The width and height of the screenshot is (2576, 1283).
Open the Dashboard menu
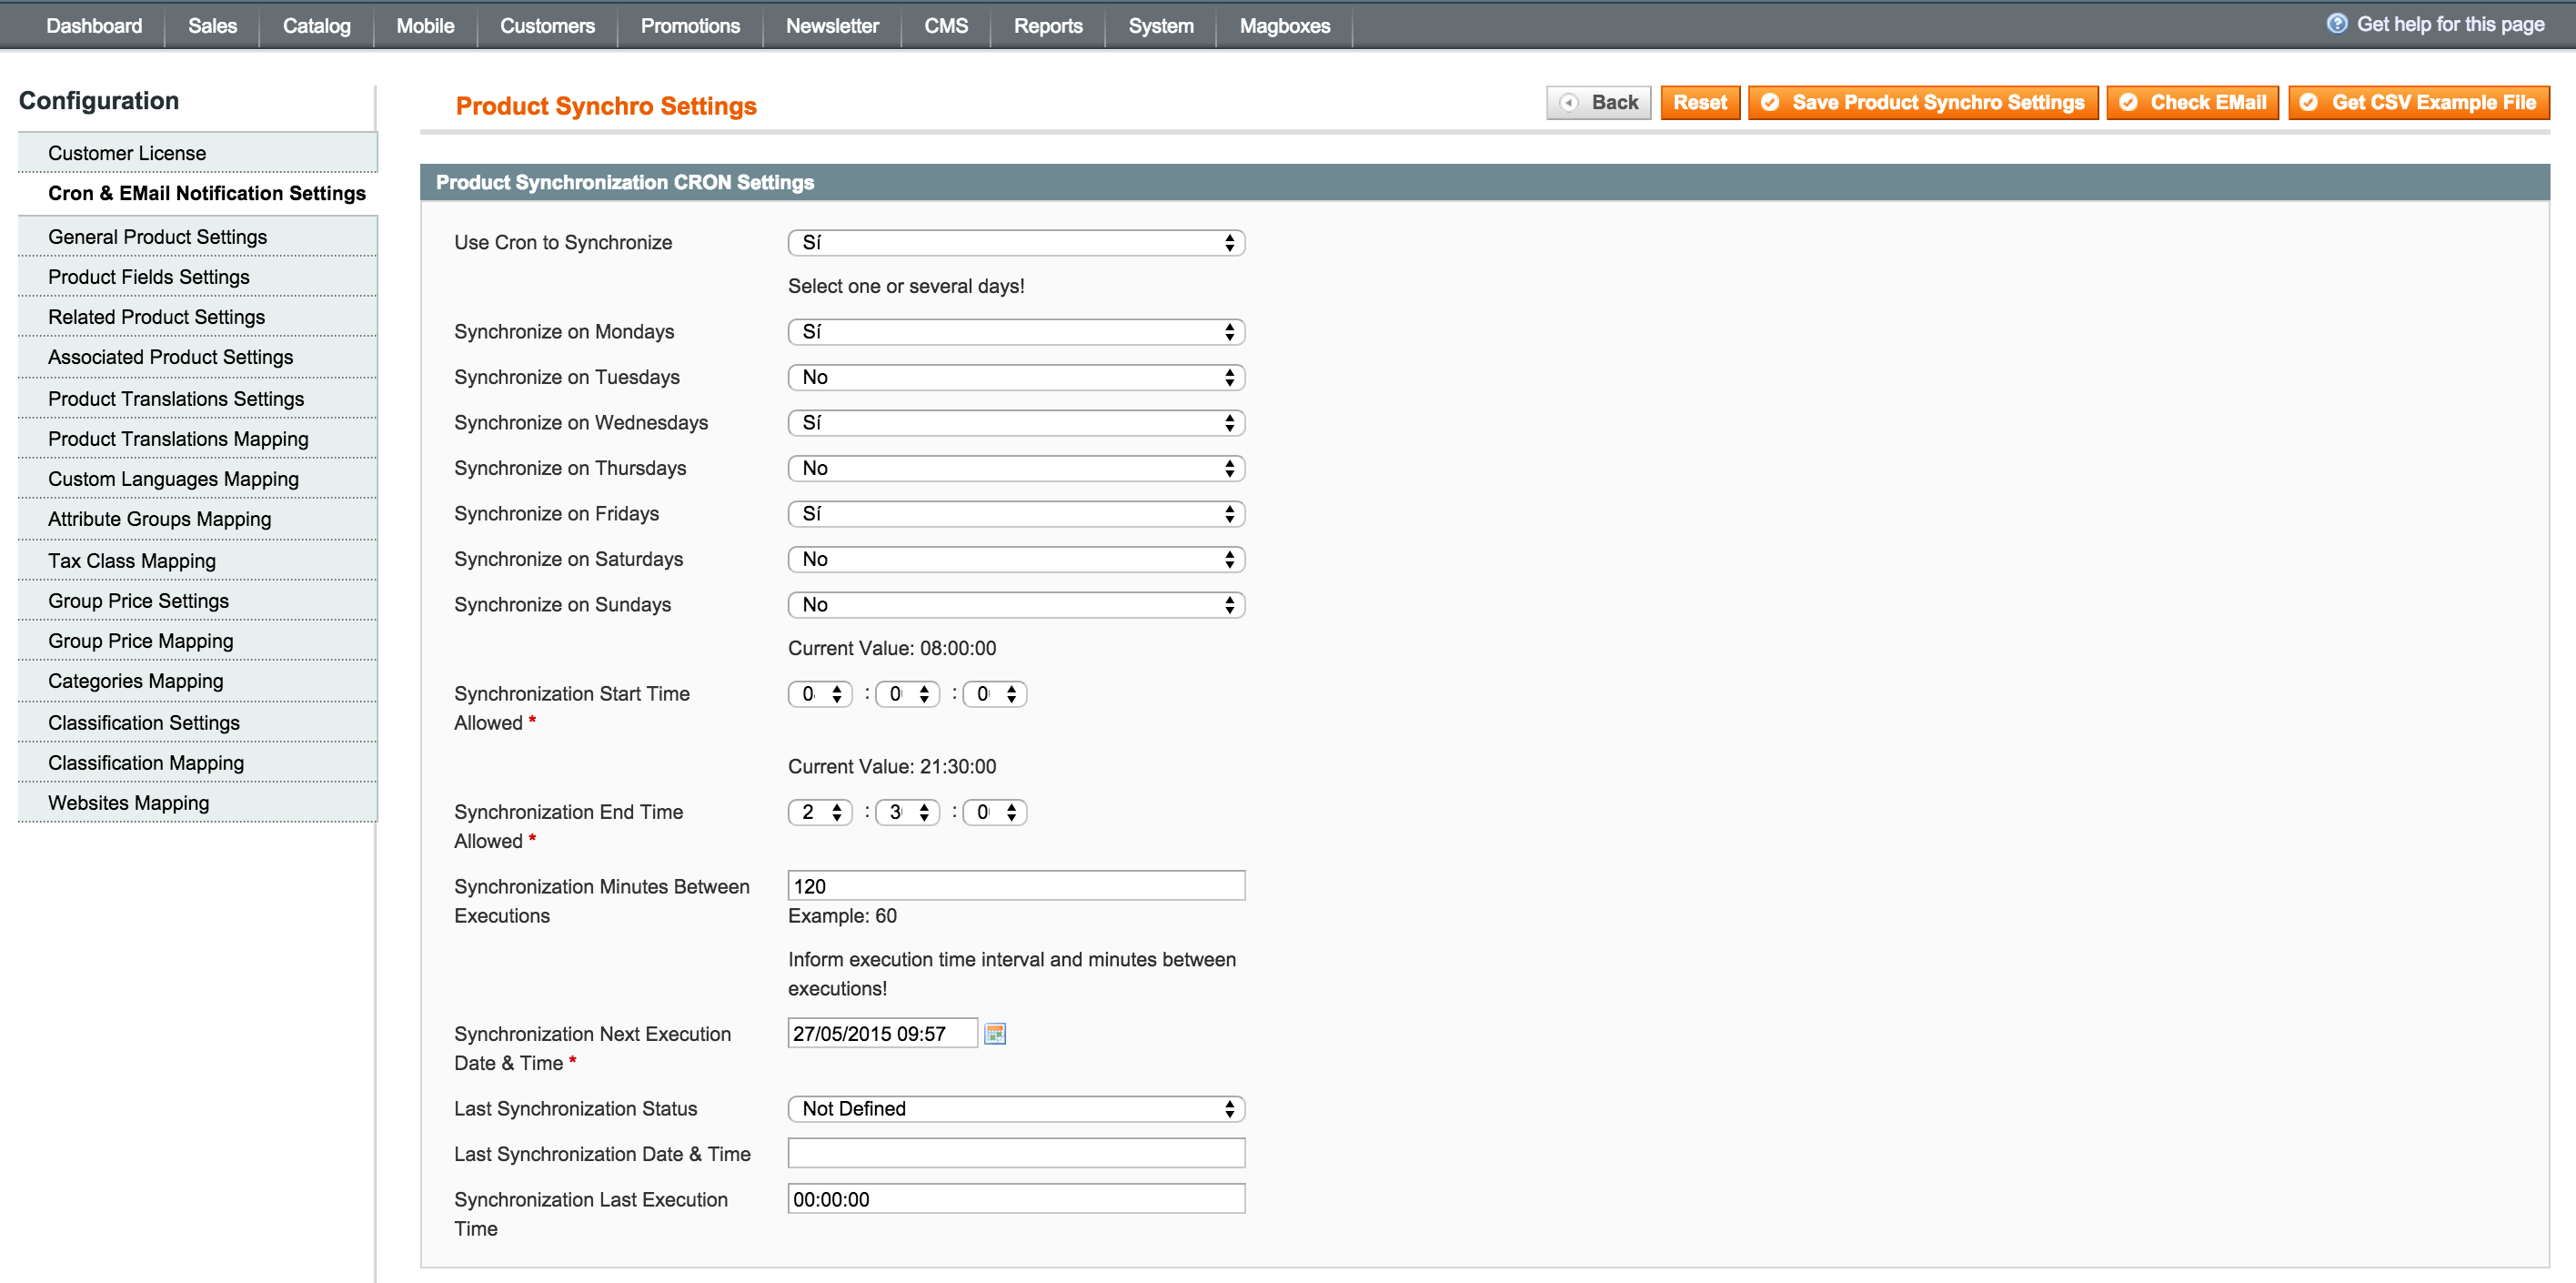click(94, 25)
